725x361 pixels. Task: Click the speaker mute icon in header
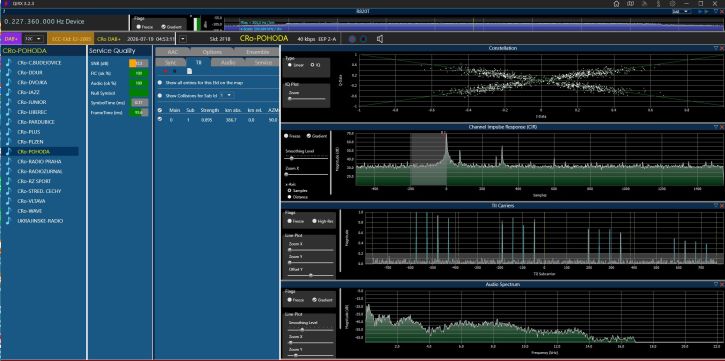pyautogui.click(x=380, y=39)
